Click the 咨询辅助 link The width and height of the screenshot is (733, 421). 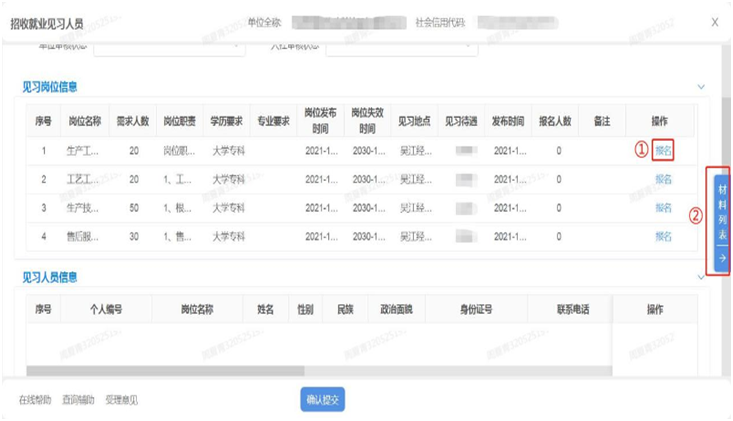point(78,401)
